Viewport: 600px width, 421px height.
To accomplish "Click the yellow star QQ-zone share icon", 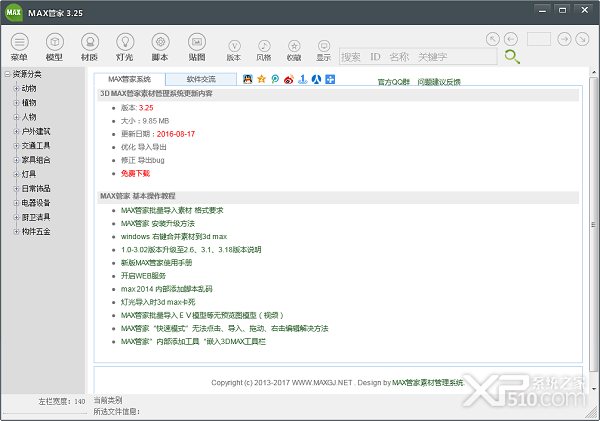I will point(262,79).
